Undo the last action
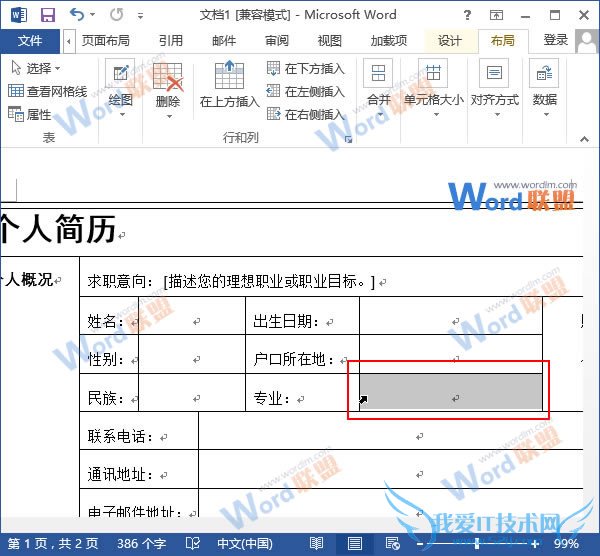This screenshot has width=600, height=556. 77,15
